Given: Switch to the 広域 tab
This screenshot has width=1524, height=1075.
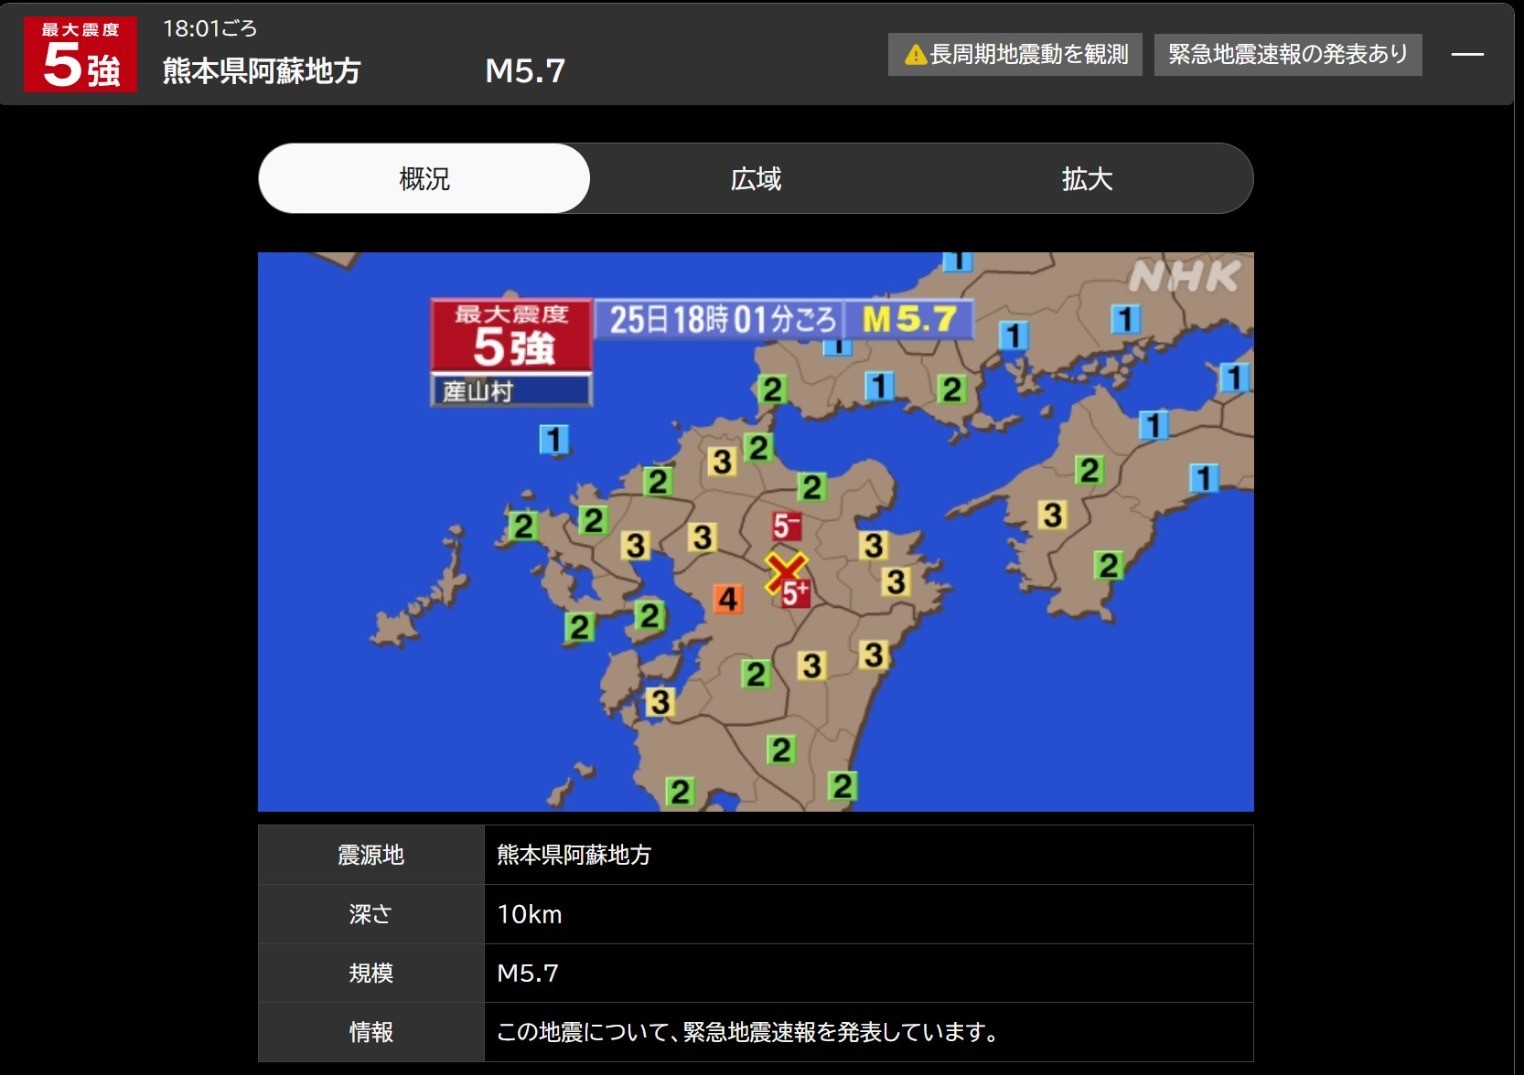Looking at the screenshot, I should click(x=756, y=179).
